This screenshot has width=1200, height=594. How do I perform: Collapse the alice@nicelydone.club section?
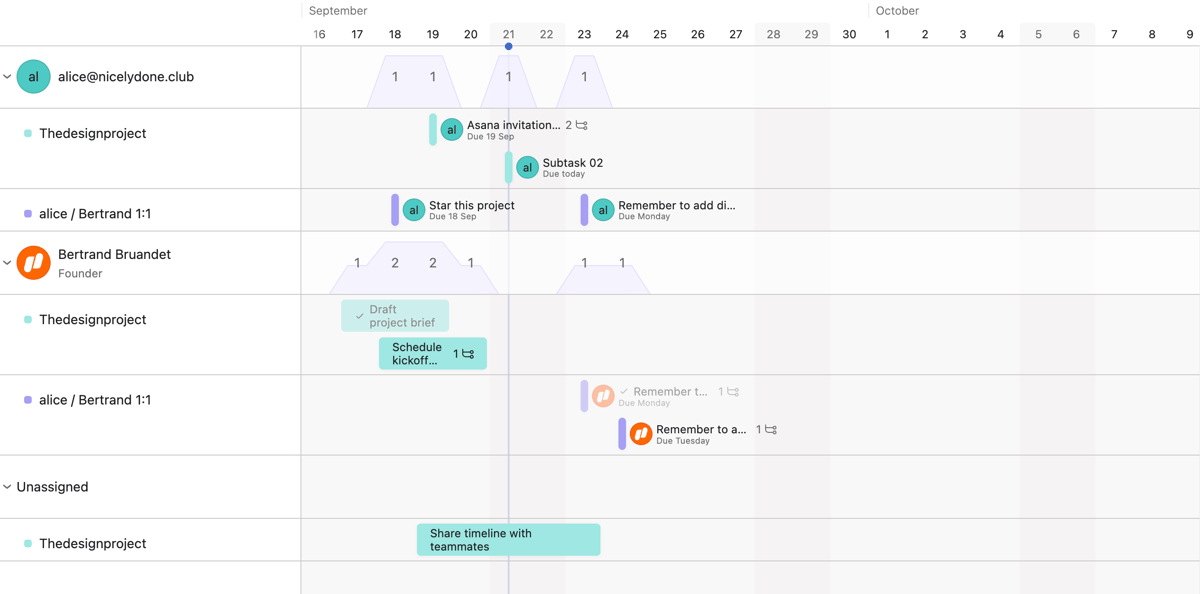[8, 76]
